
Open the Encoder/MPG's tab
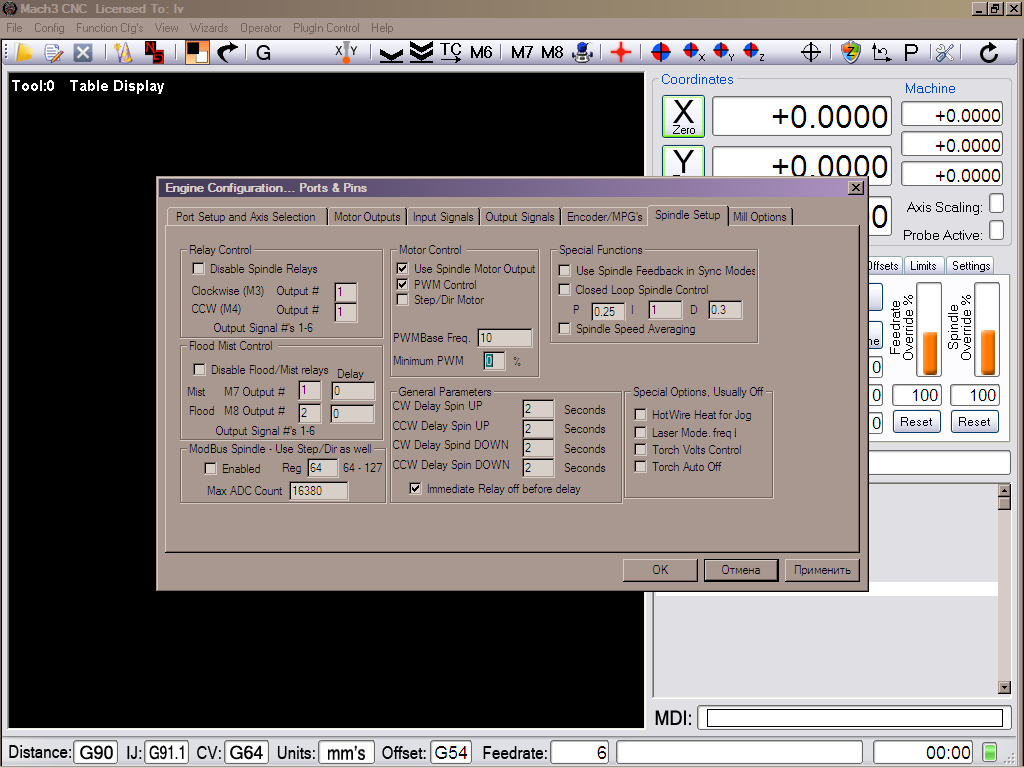[x=605, y=217]
